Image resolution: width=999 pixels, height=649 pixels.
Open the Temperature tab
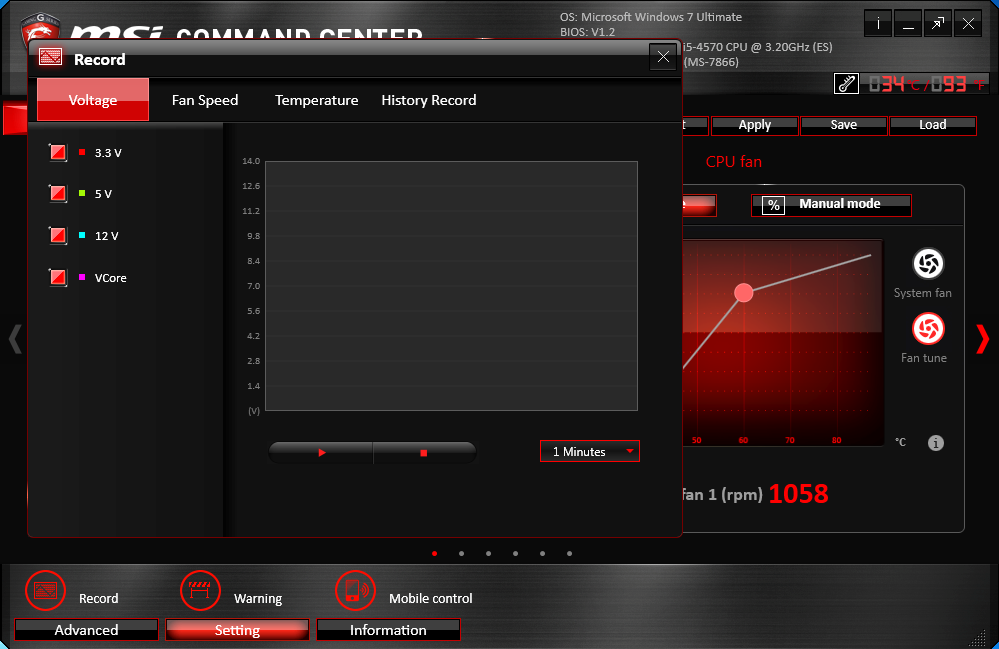coord(317,100)
